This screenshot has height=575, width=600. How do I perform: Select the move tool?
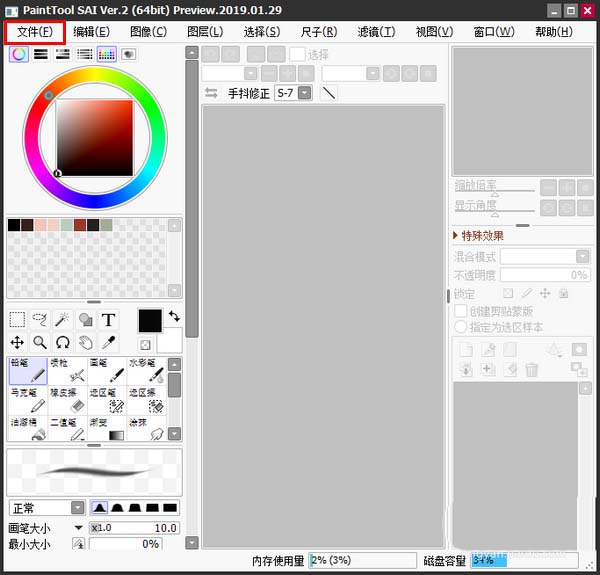coord(17,342)
